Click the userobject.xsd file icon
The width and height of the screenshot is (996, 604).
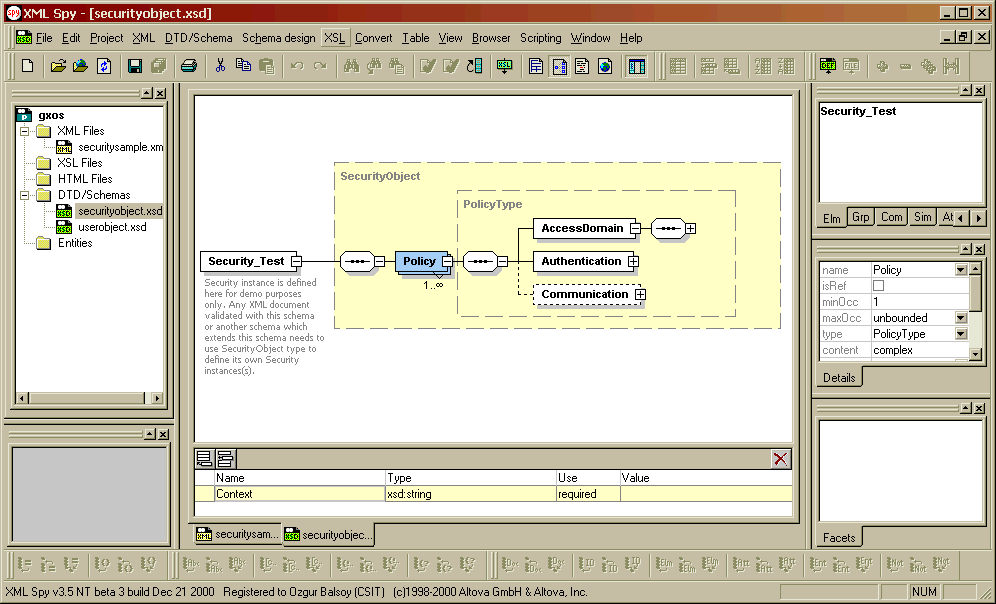tap(64, 227)
